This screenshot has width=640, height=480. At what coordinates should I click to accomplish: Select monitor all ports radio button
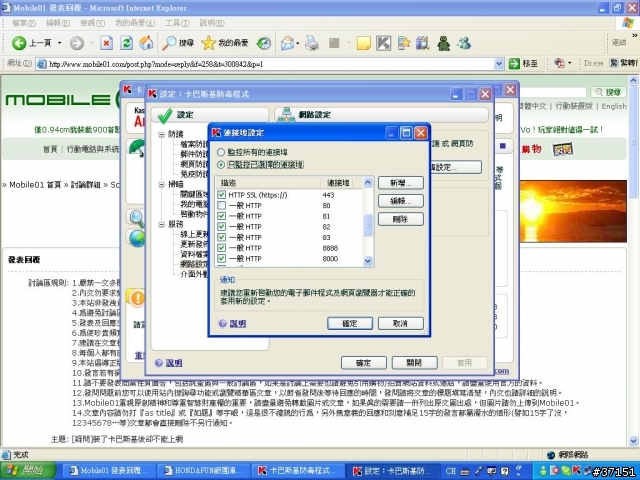coord(221,152)
